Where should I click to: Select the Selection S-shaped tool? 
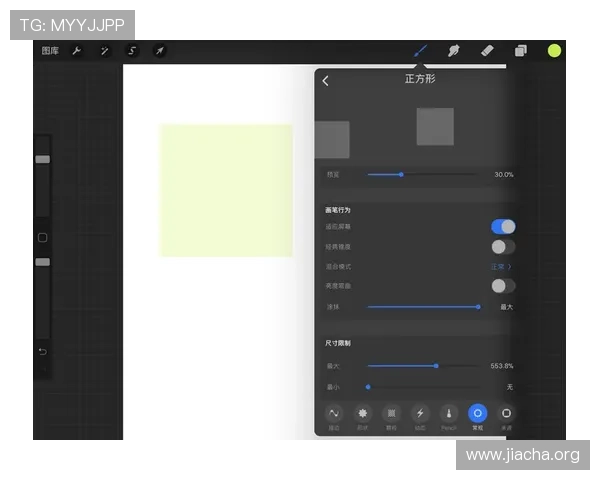pos(132,51)
